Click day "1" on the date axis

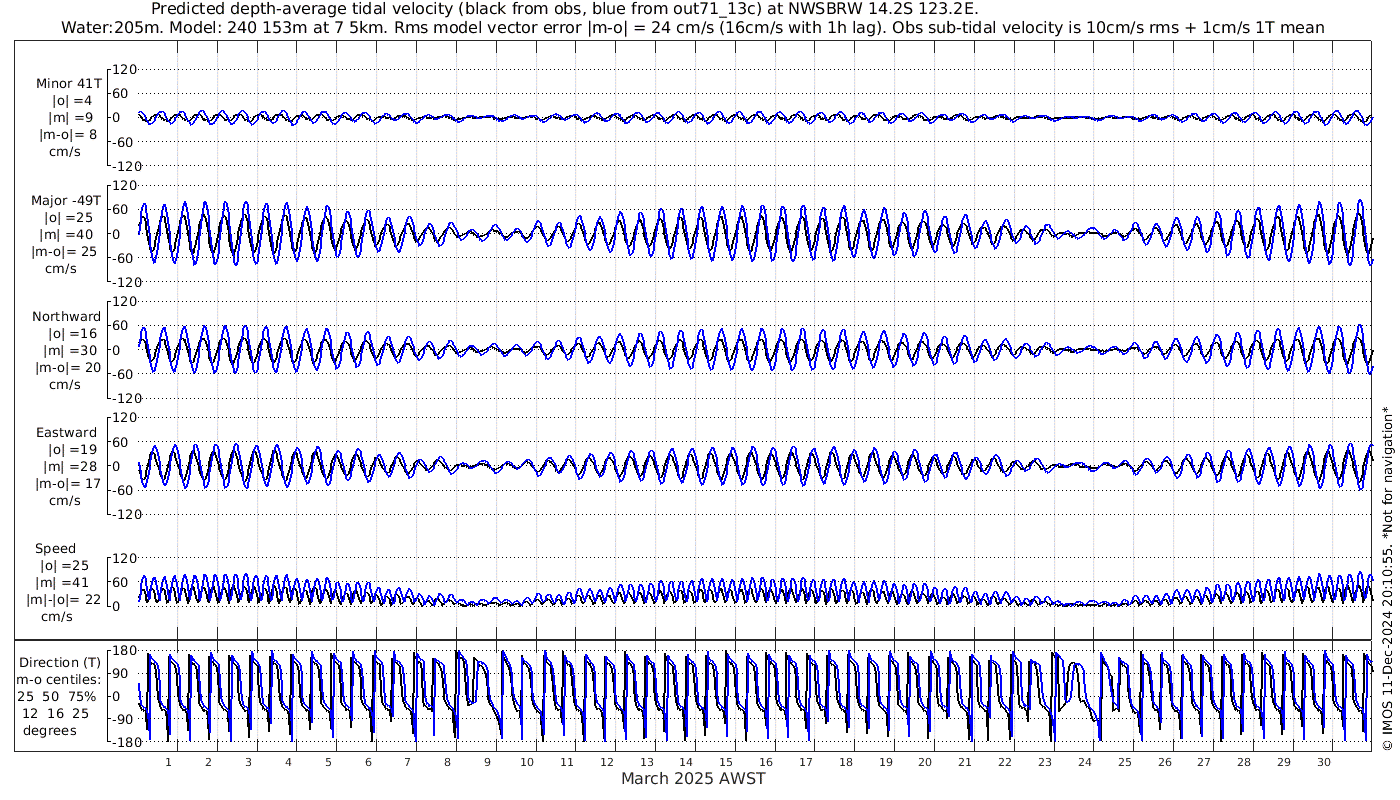(169, 762)
